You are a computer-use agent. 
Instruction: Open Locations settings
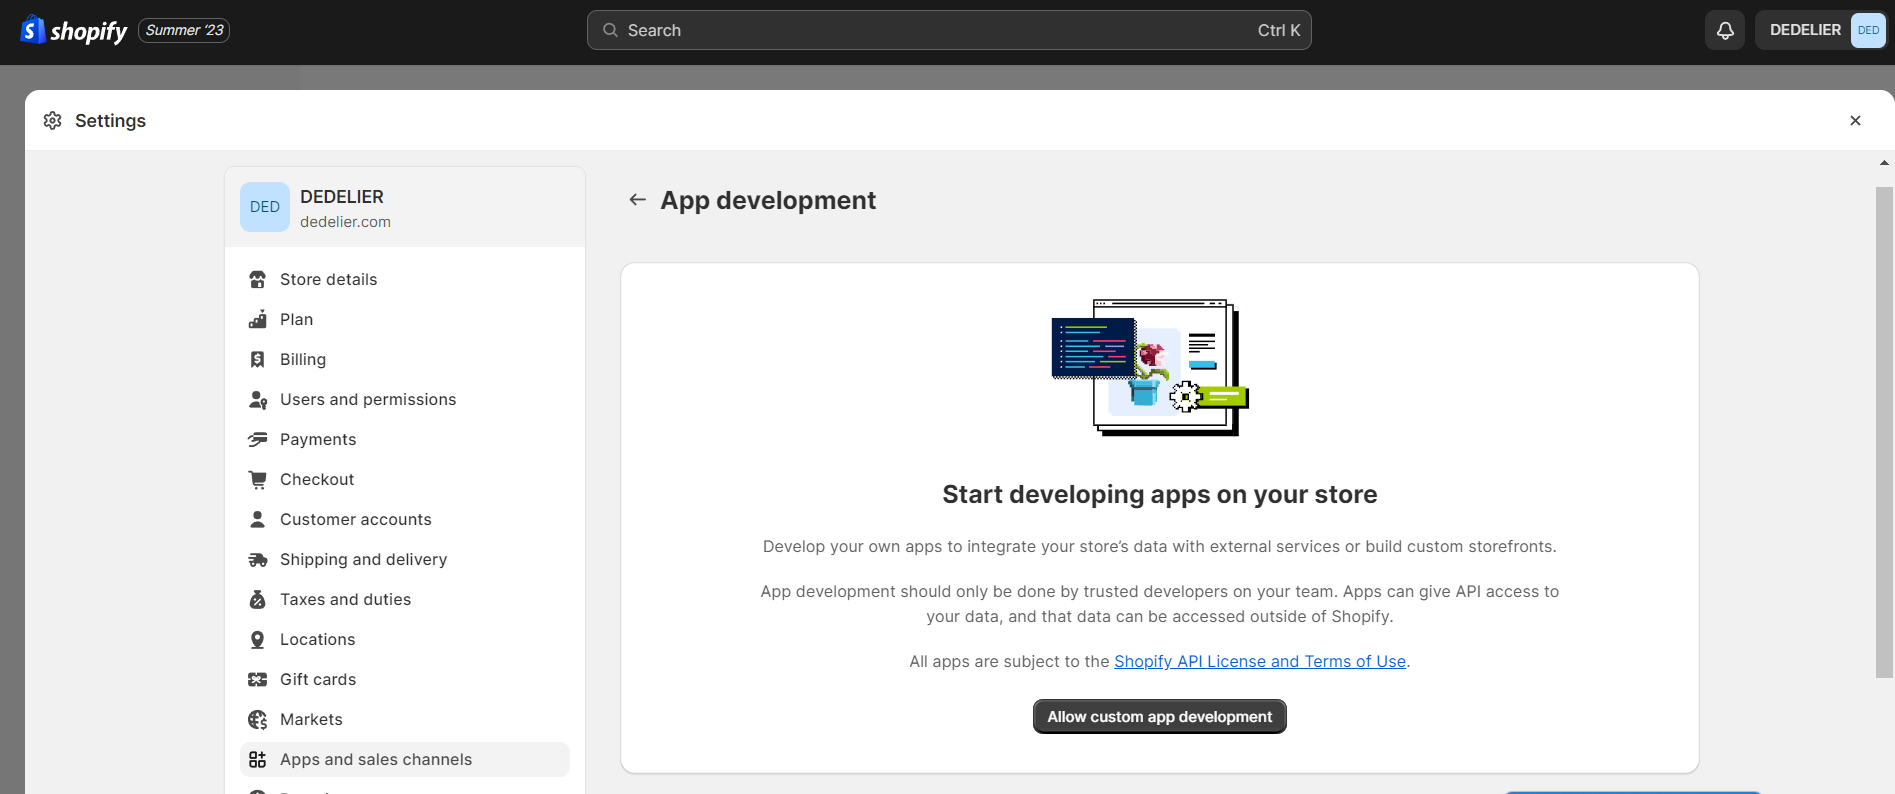pyautogui.click(x=405, y=639)
